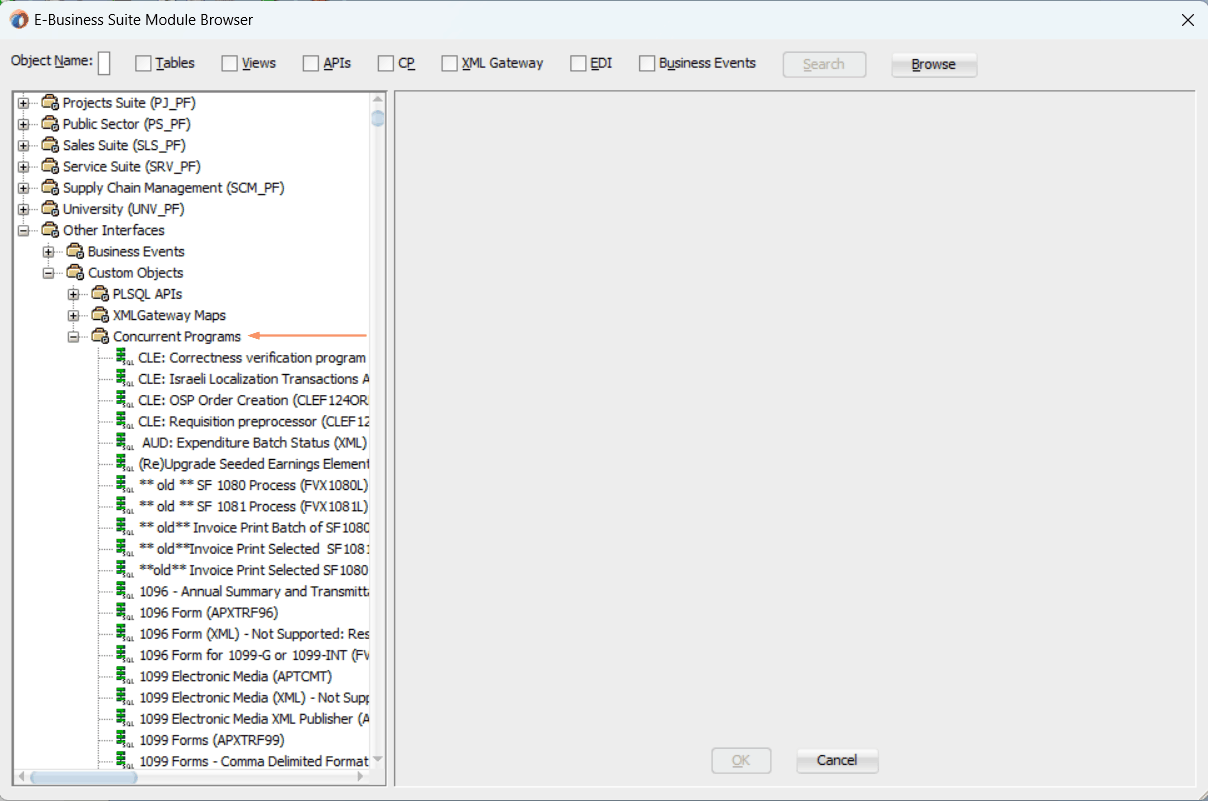This screenshot has width=1208, height=801.
Task: Check the CP checkbox
Action: click(x=386, y=63)
